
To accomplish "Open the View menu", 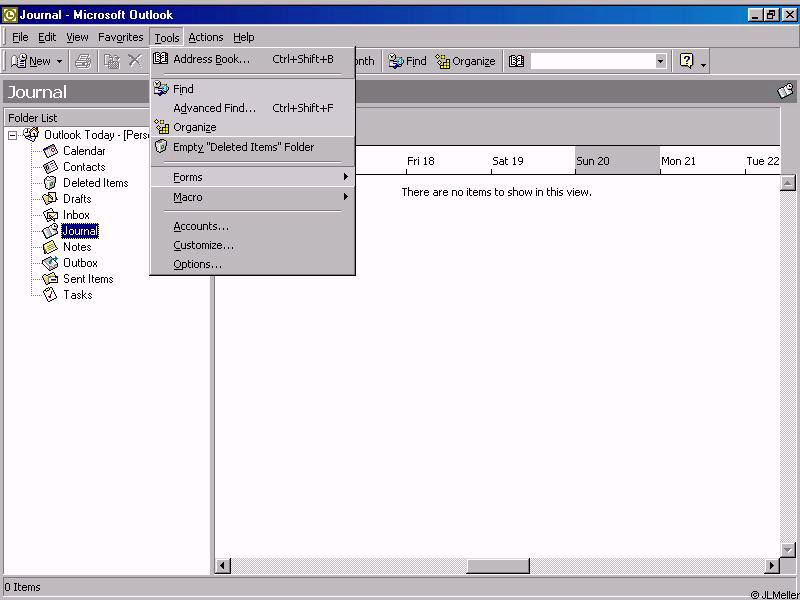I will tap(77, 37).
